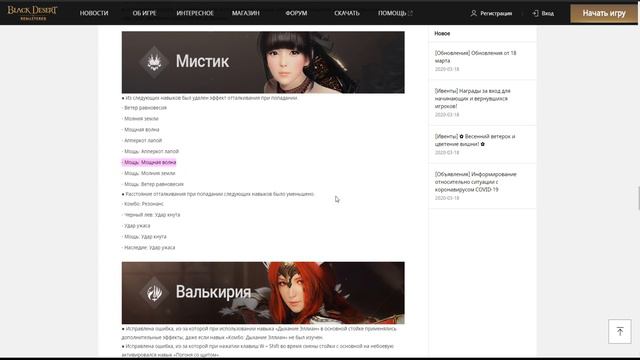640x360 pixels.
Task: Open the МАГАЗИН menu
Action: click(246, 13)
